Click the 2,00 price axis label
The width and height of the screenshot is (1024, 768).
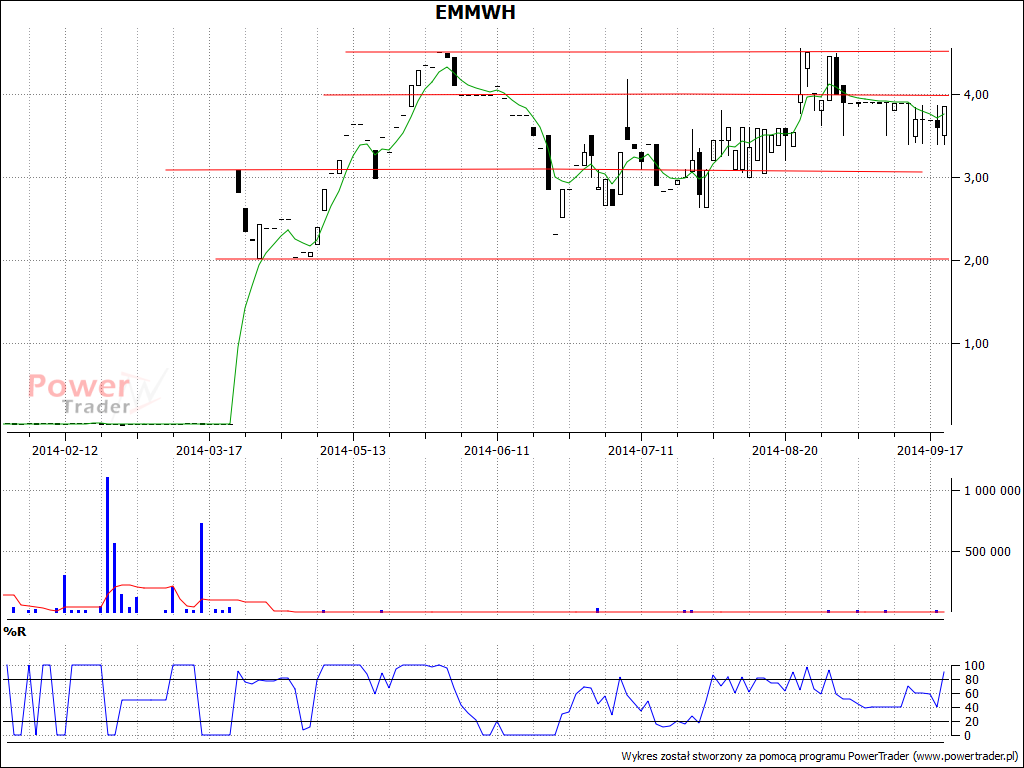(975, 261)
